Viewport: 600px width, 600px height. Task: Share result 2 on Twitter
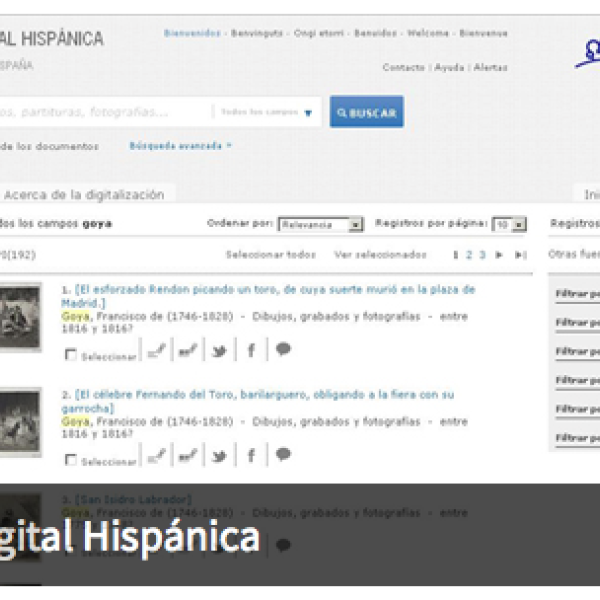pyautogui.click(x=219, y=456)
